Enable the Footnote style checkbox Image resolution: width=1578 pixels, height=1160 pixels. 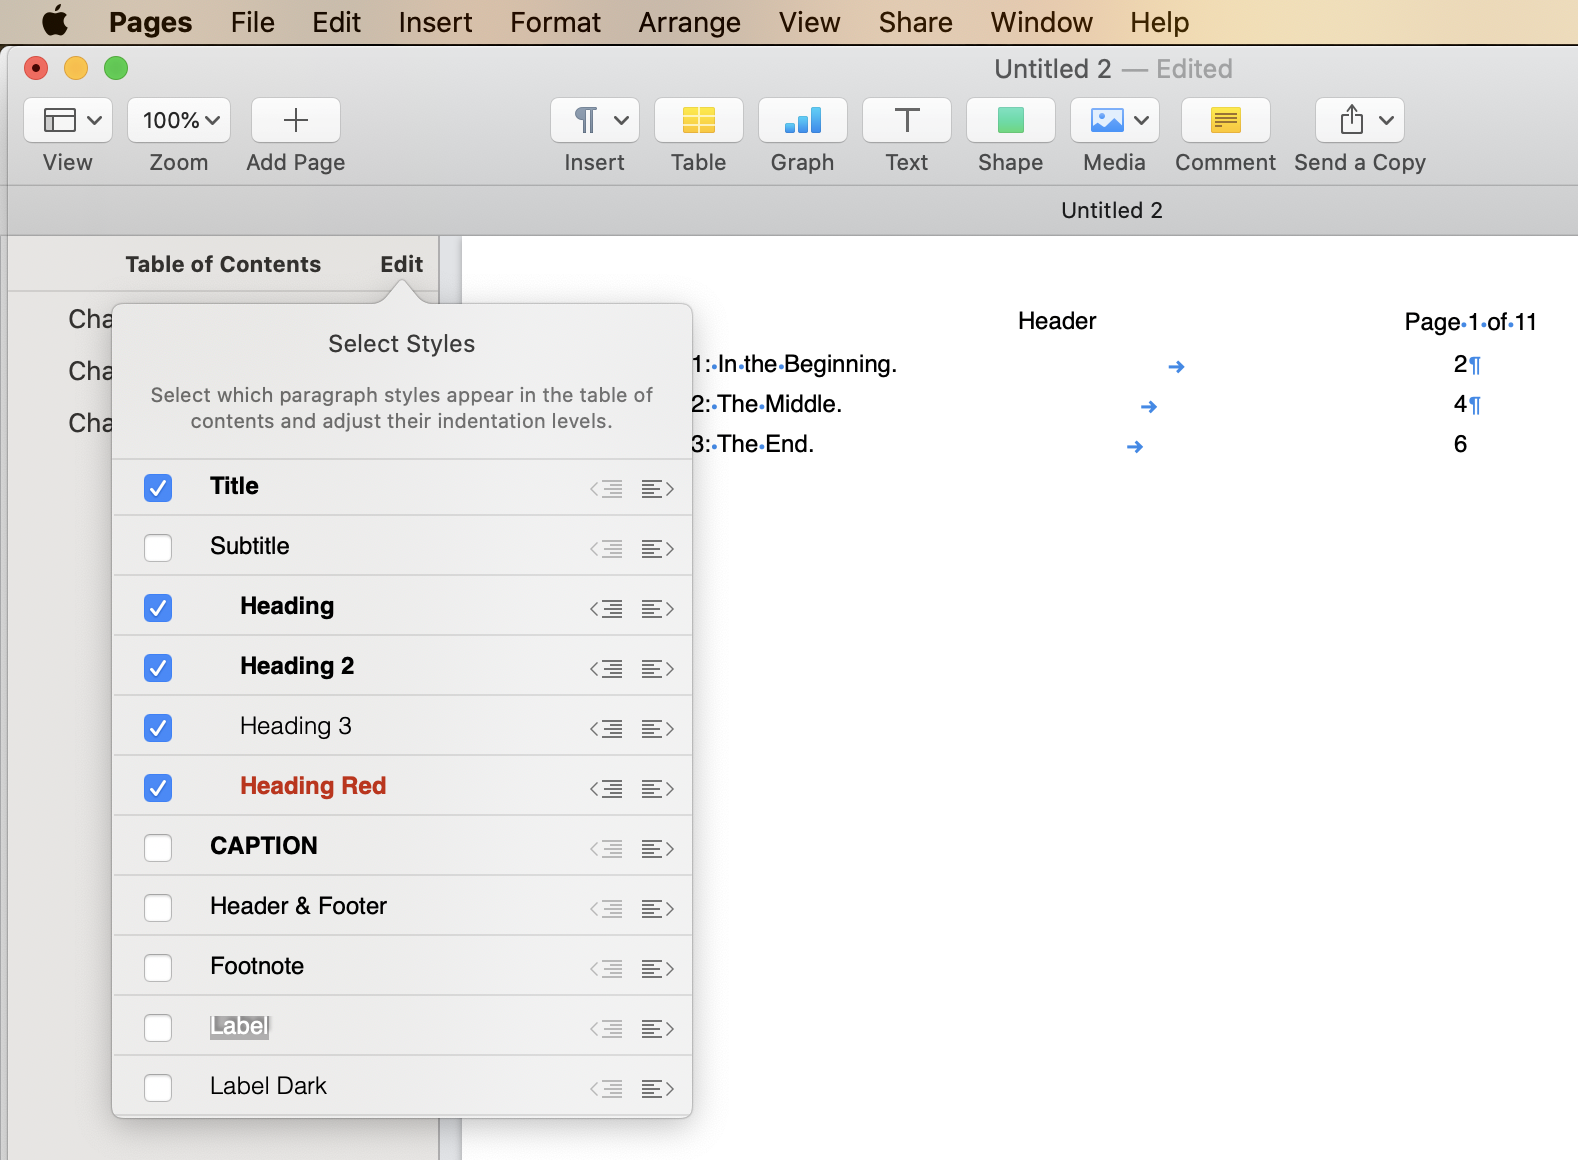tap(158, 968)
